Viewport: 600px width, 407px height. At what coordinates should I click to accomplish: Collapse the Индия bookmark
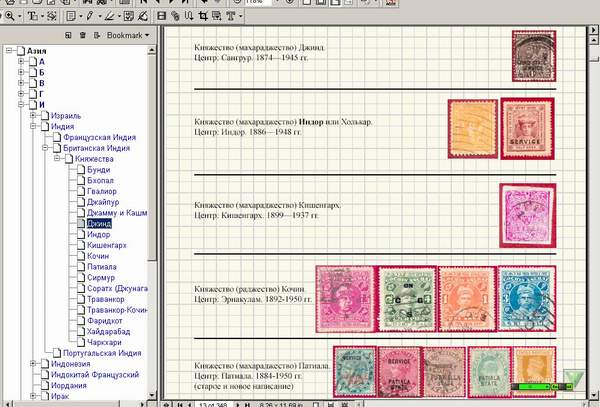tap(33, 126)
